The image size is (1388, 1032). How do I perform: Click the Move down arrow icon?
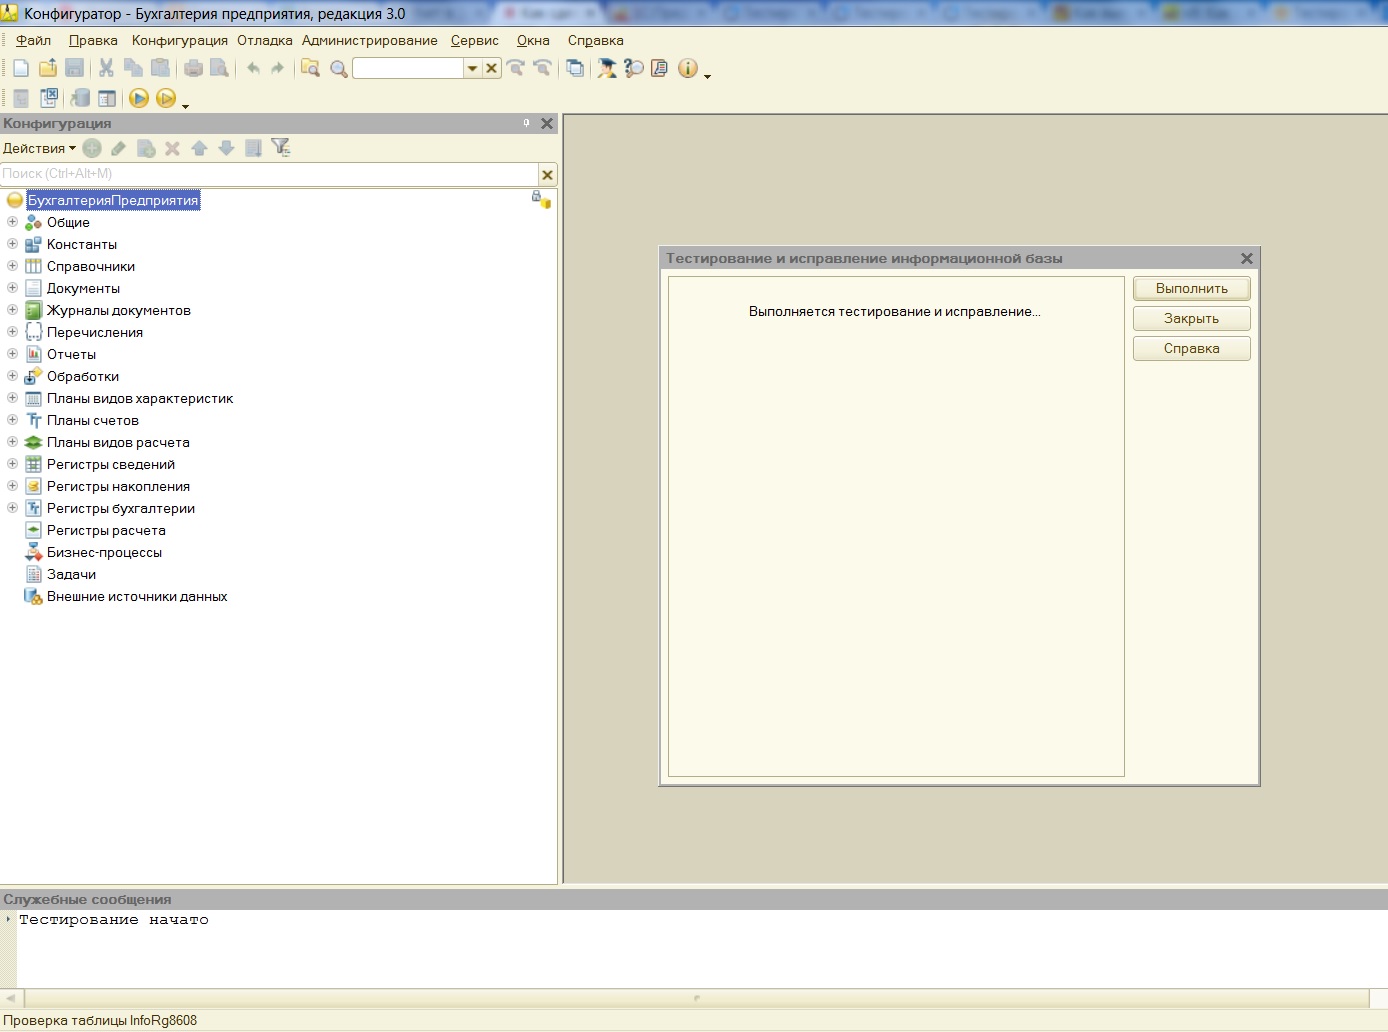pyautogui.click(x=226, y=148)
